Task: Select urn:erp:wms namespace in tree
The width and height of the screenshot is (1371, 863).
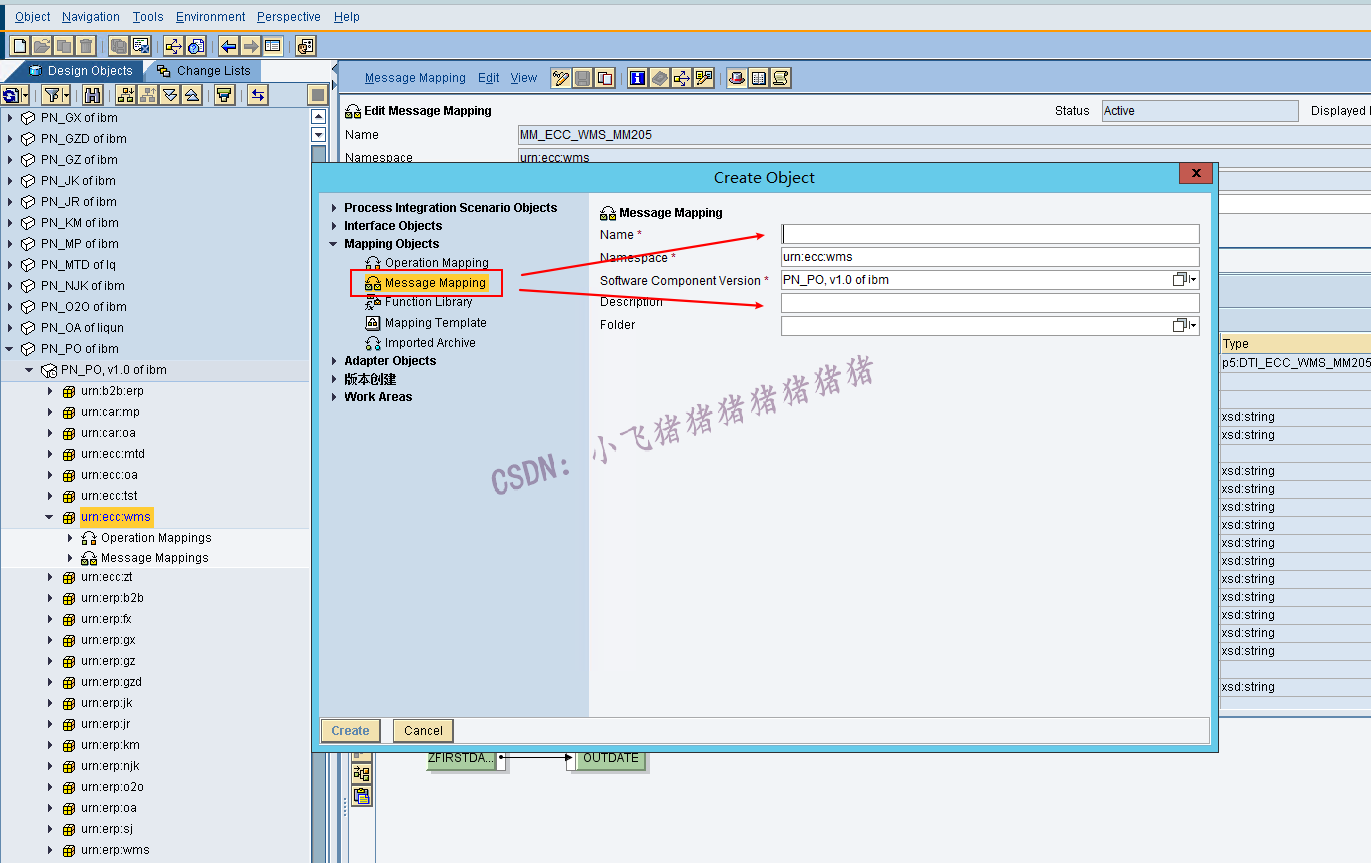Action: 115,850
